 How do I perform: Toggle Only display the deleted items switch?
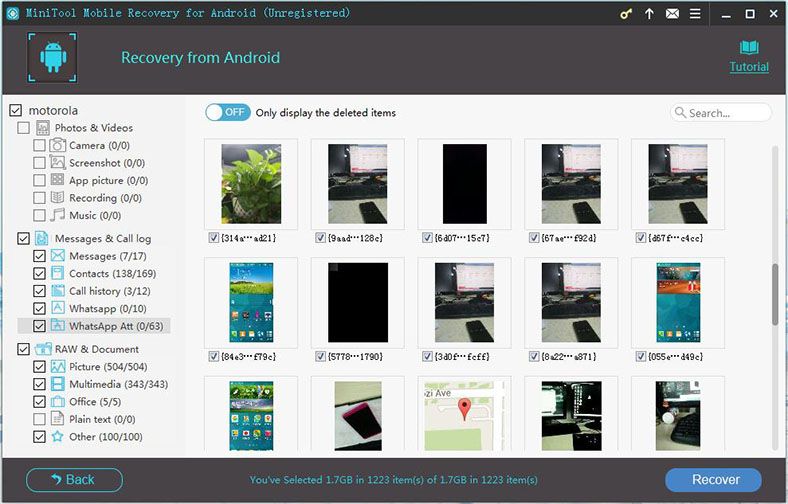pyautogui.click(x=228, y=113)
